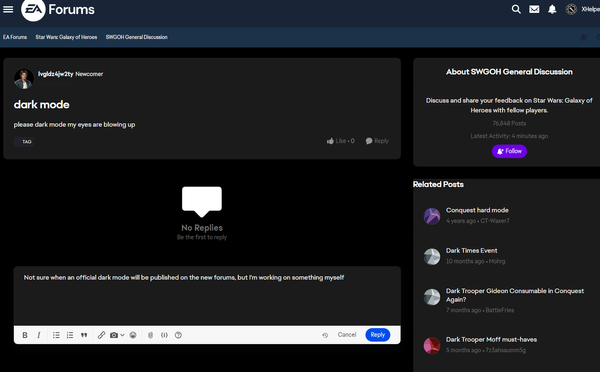This screenshot has height=372, width=600.
Task: Open SWGOH General Discussion breadcrumb
Action: coord(137,37)
